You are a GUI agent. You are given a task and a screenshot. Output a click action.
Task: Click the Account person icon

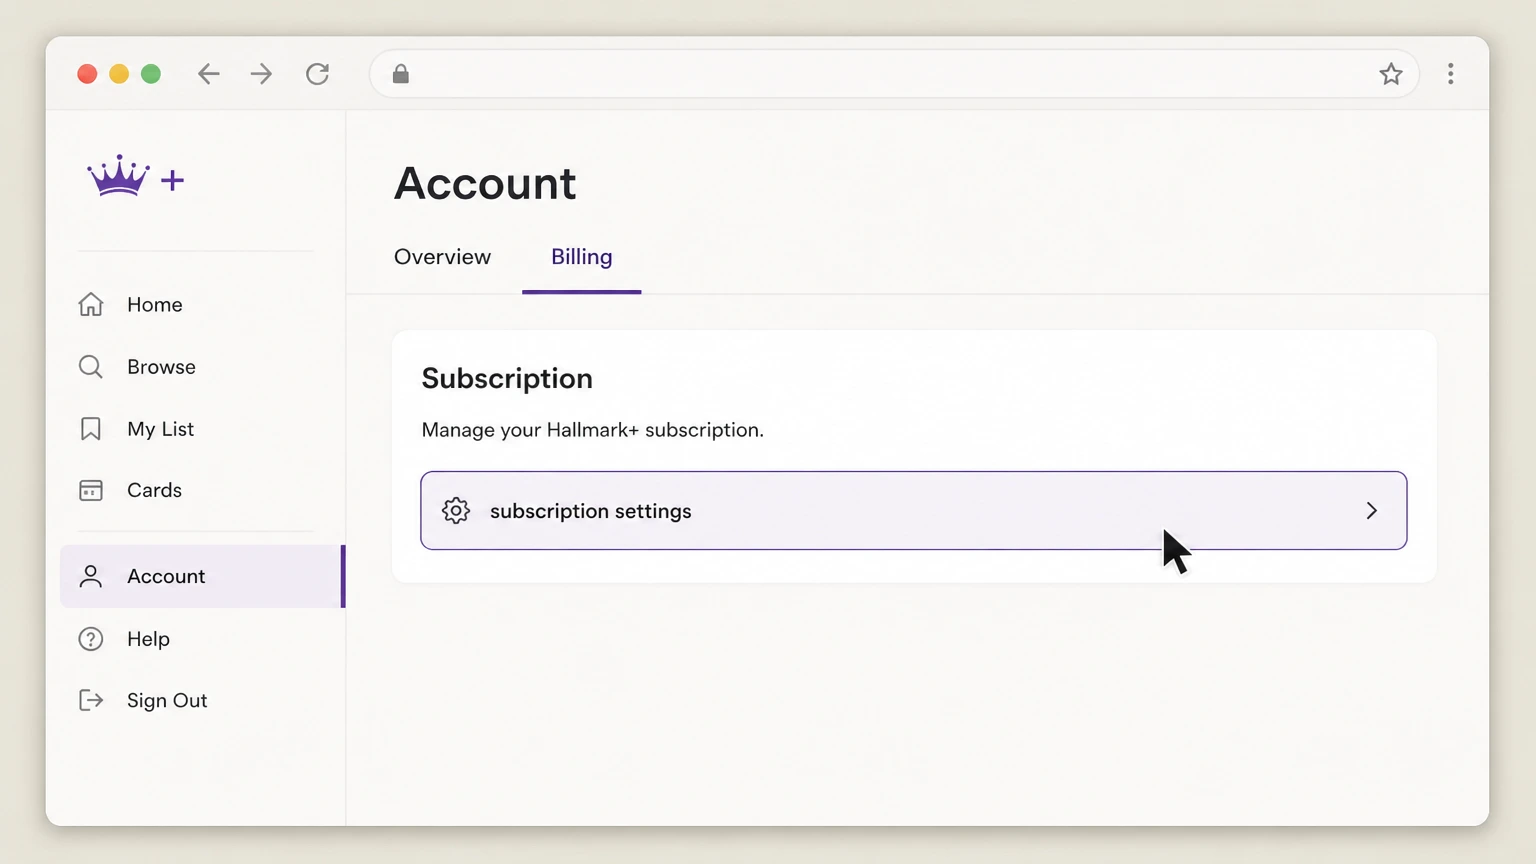click(91, 576)
